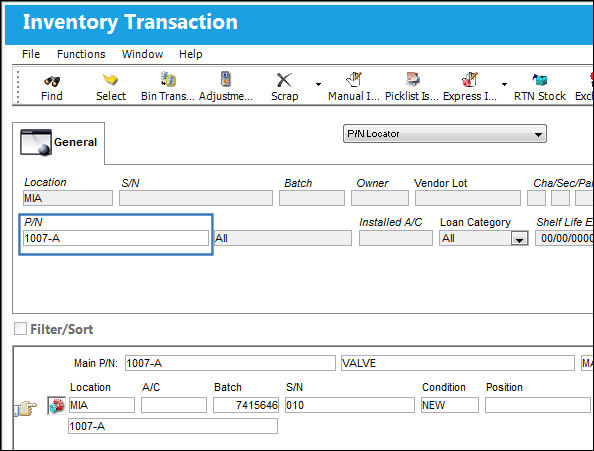The width and height of the screenshot is (594, 451).
Task: Click the Batch search input field
Action: pyautogui.click(x=312, y=198)
